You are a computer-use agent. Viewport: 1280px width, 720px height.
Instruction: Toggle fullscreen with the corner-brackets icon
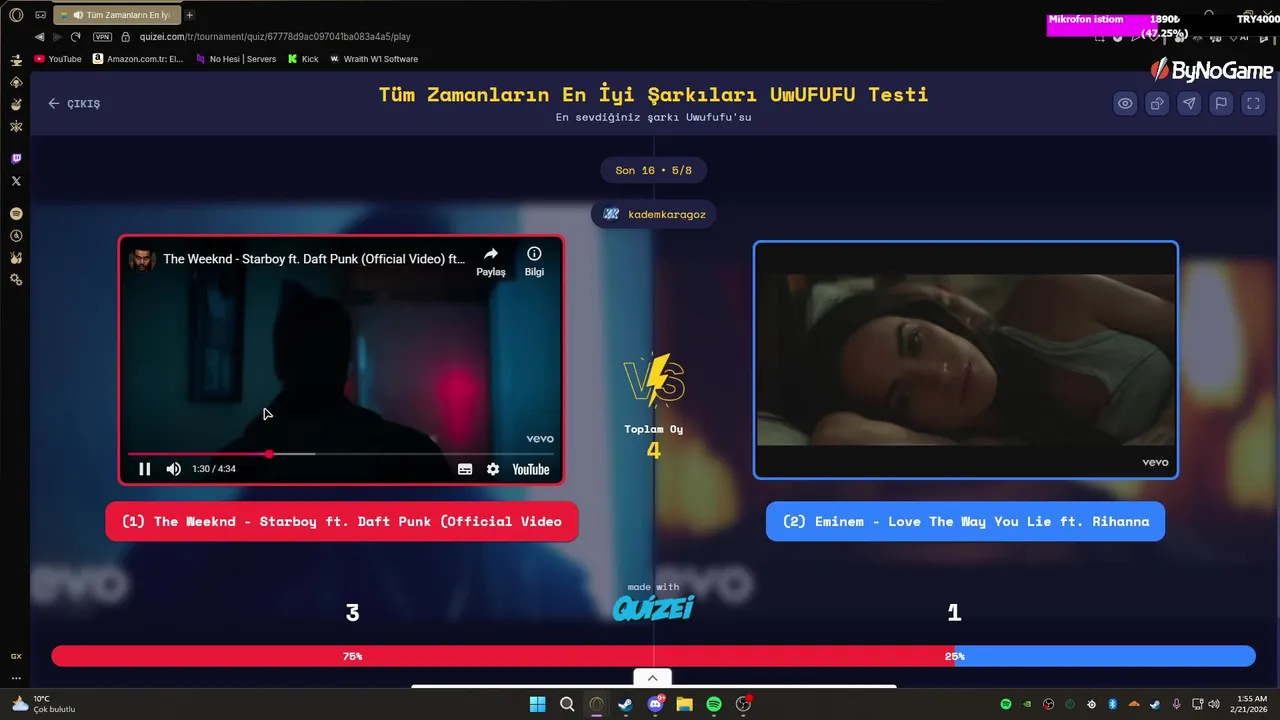(1253, 103)
